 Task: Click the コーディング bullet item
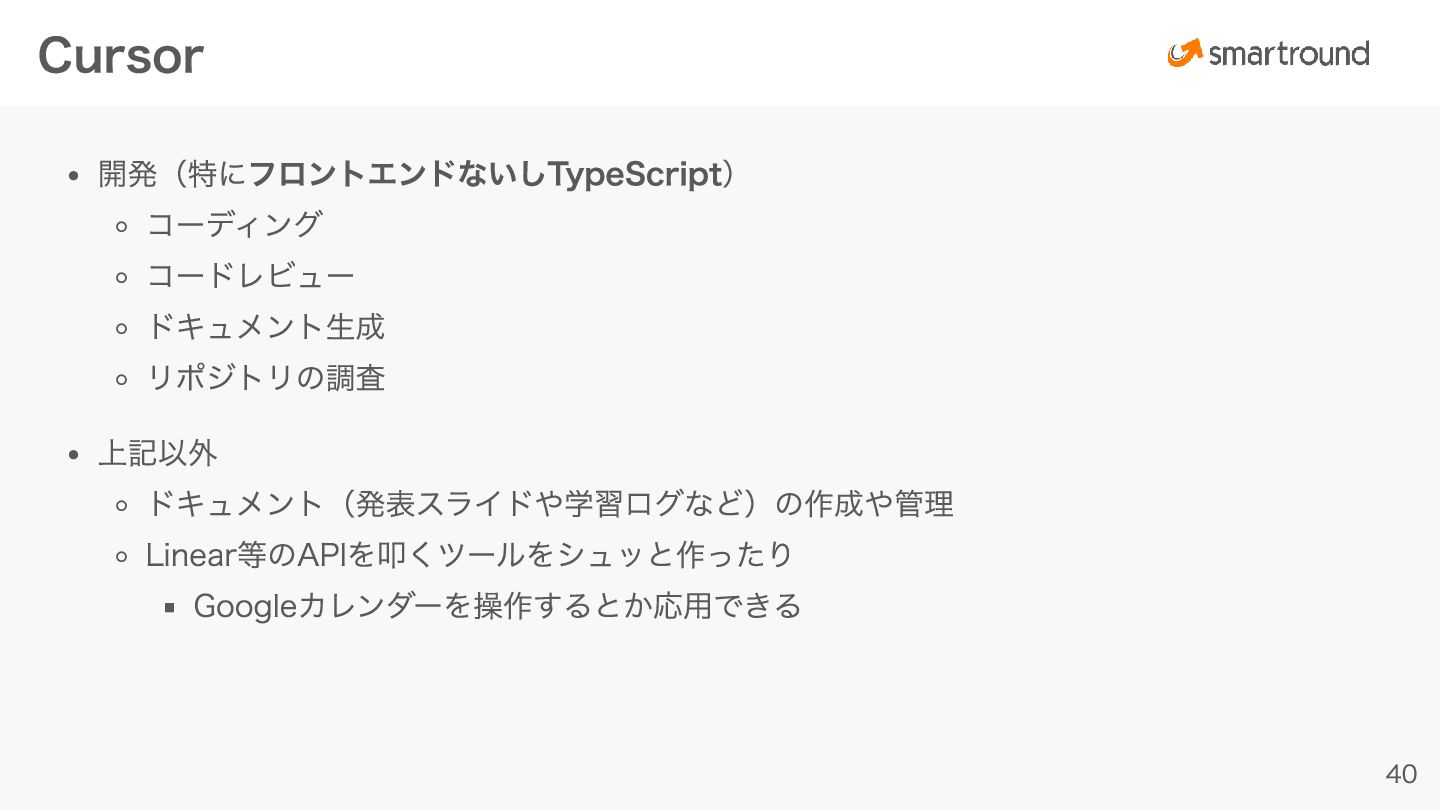coord(235,224)
